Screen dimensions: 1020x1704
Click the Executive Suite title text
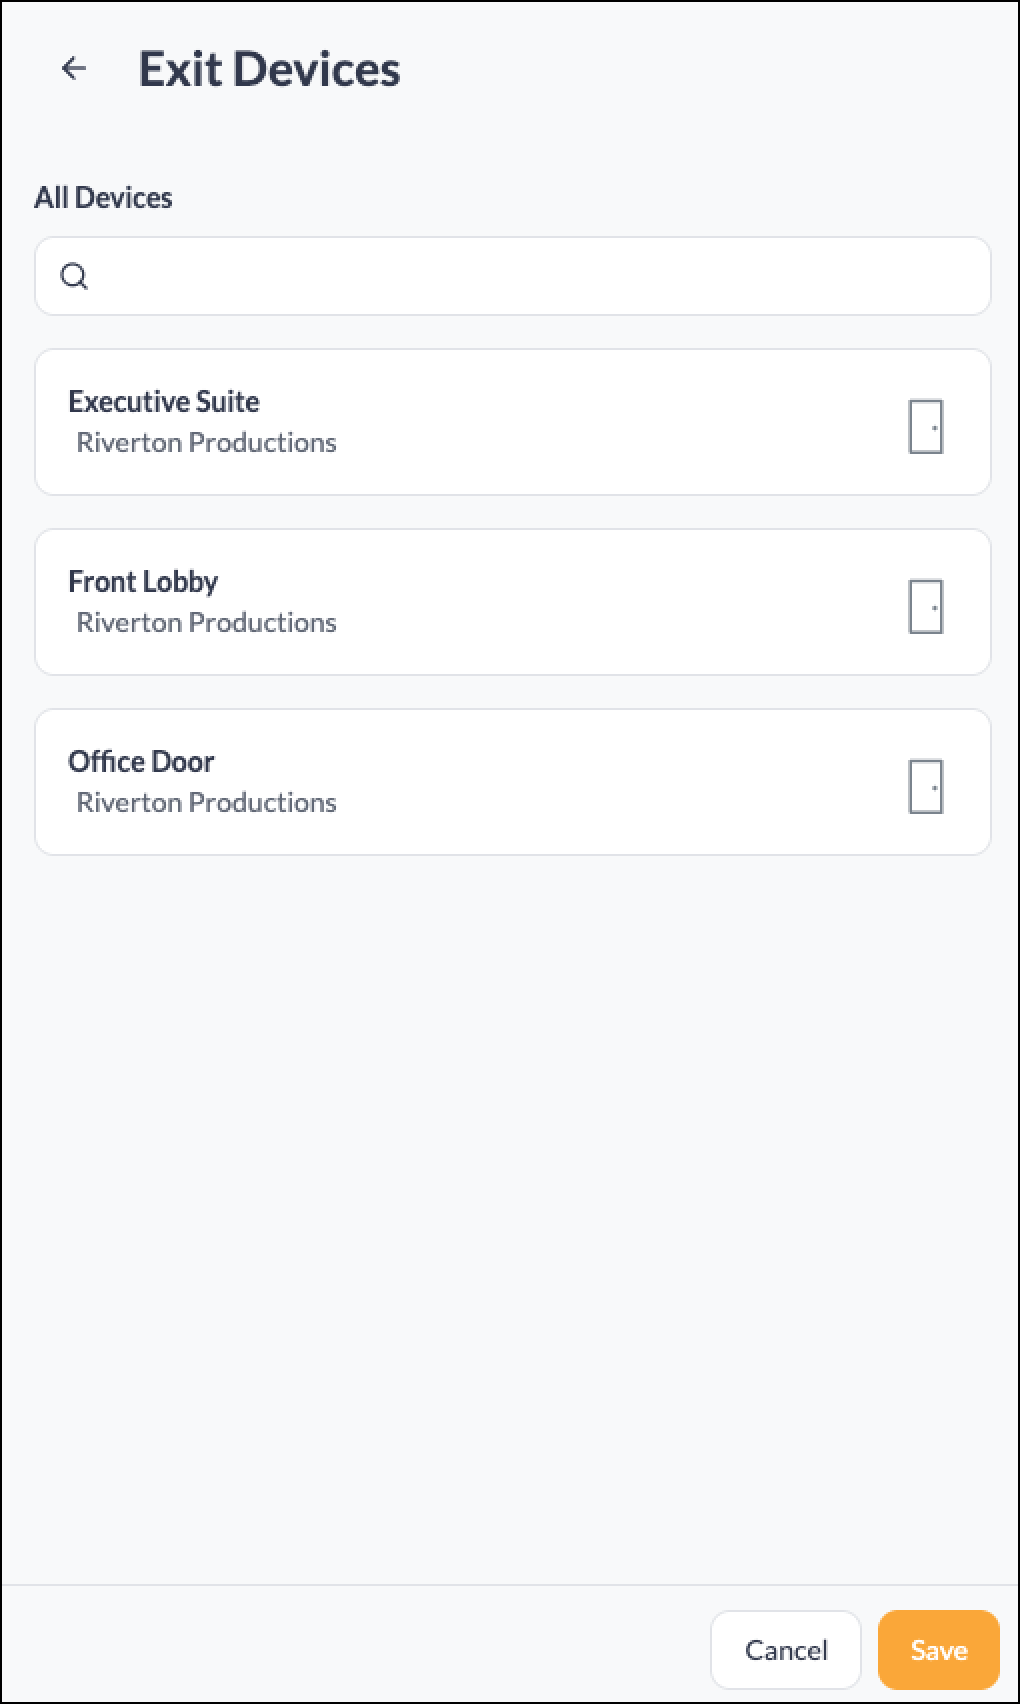tap(164, 401)
